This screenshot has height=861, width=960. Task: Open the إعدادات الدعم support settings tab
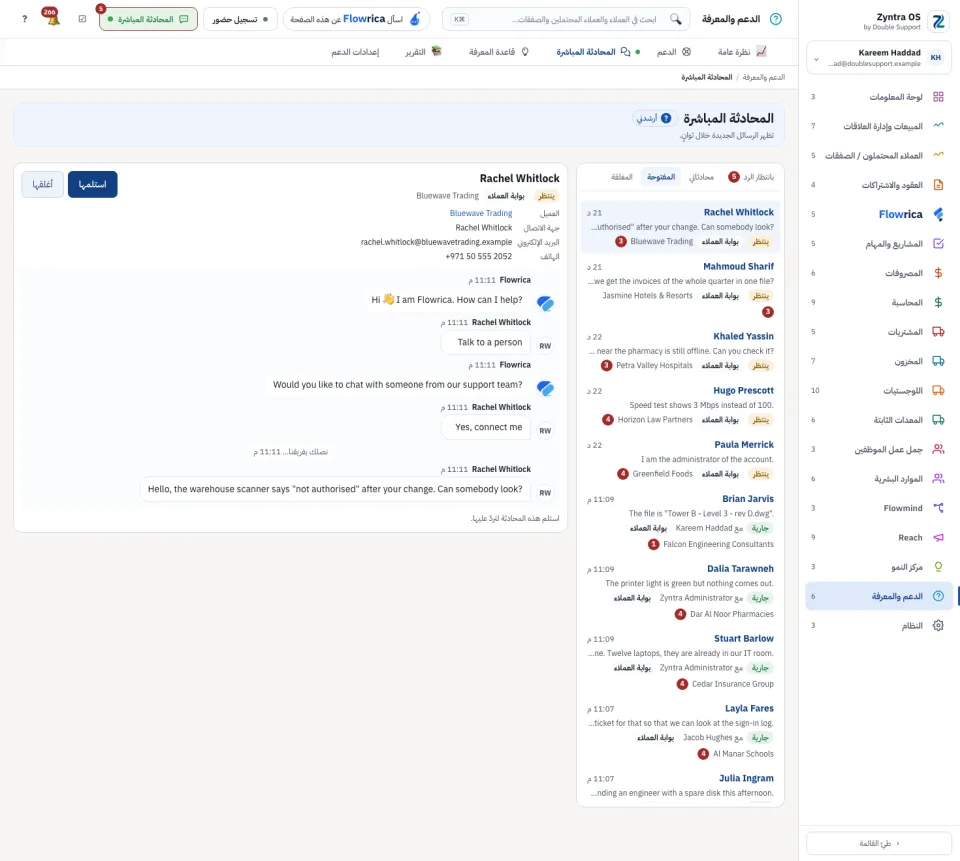click(x=355, y=52)
